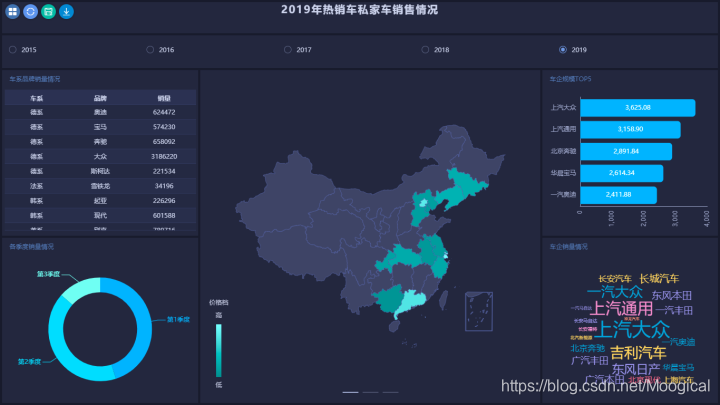Click sales value 624472
The height and width of the screenshot is (405, 720).
164,112
